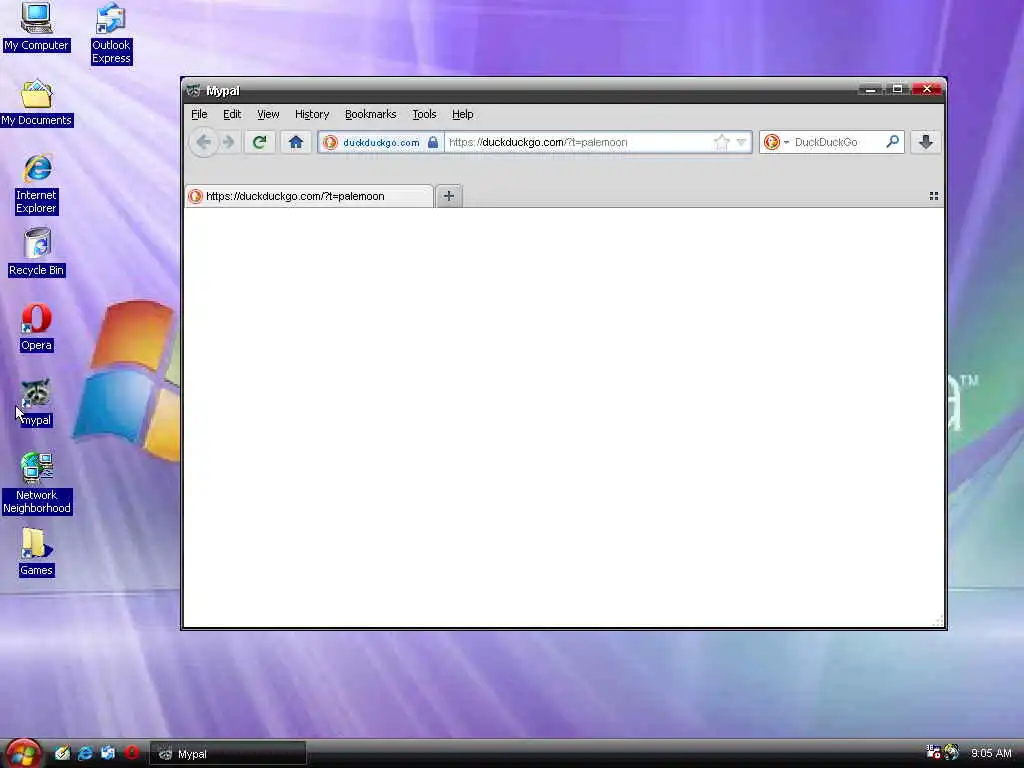The height and width of the screenshot is (768, 1024).
Task: Click the first quick launch icon beside Start
Action: tap(62, 753)
